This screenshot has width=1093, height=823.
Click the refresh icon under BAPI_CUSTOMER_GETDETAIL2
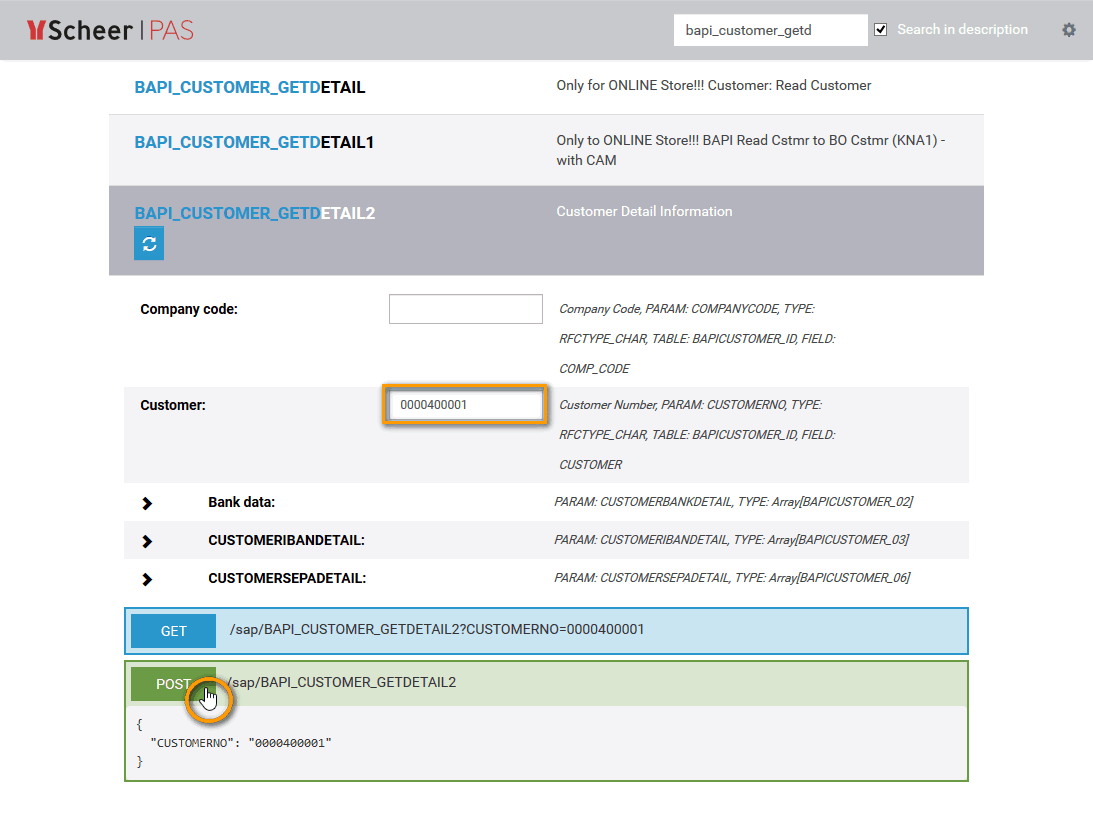tap(149, 244)
